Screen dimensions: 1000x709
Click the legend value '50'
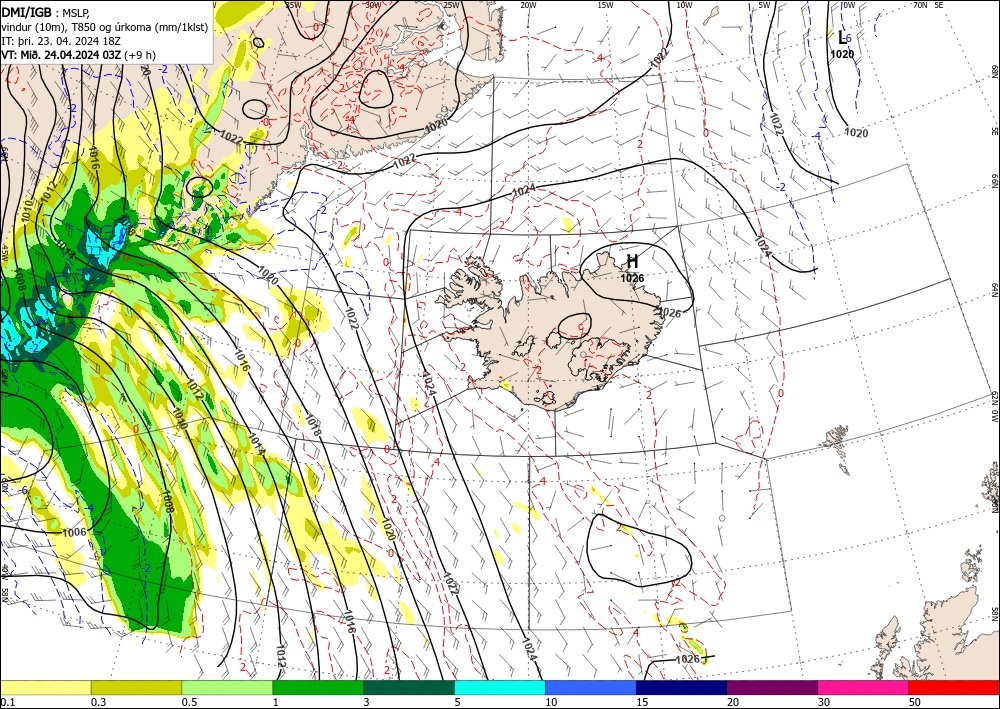(x=915, y=702)
